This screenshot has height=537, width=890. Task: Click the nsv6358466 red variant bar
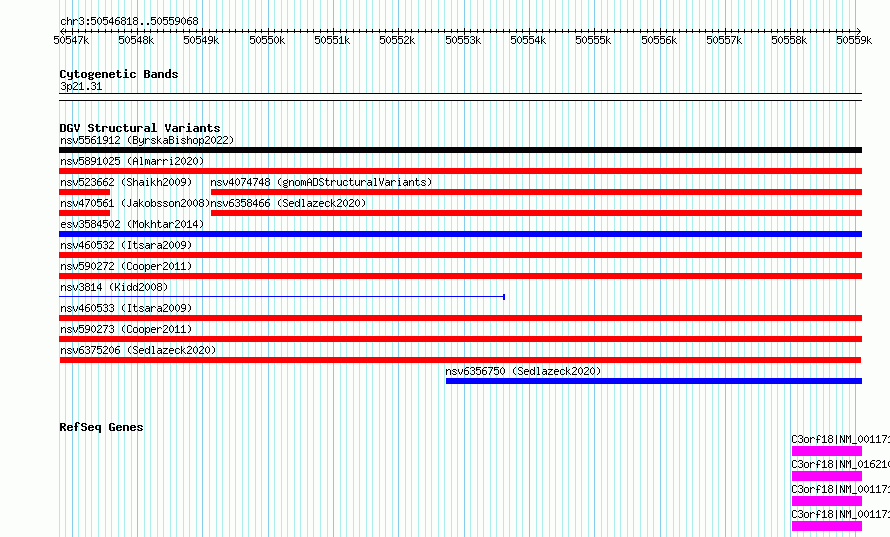[536, 213]
